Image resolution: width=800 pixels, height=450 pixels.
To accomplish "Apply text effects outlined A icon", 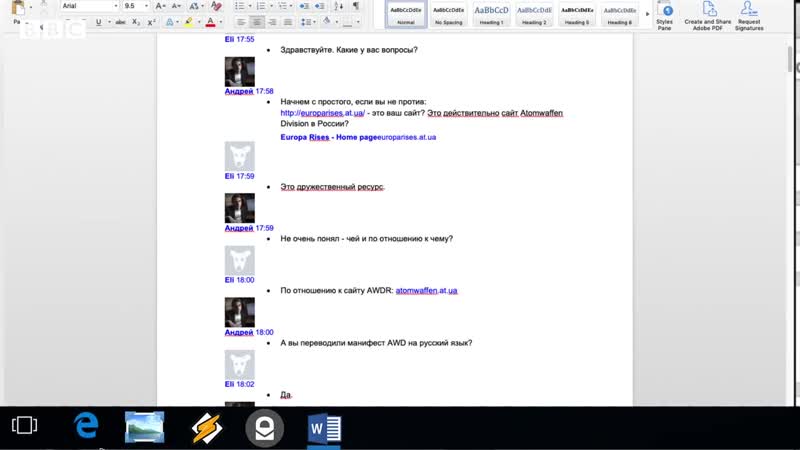I will tap(170, 22).
